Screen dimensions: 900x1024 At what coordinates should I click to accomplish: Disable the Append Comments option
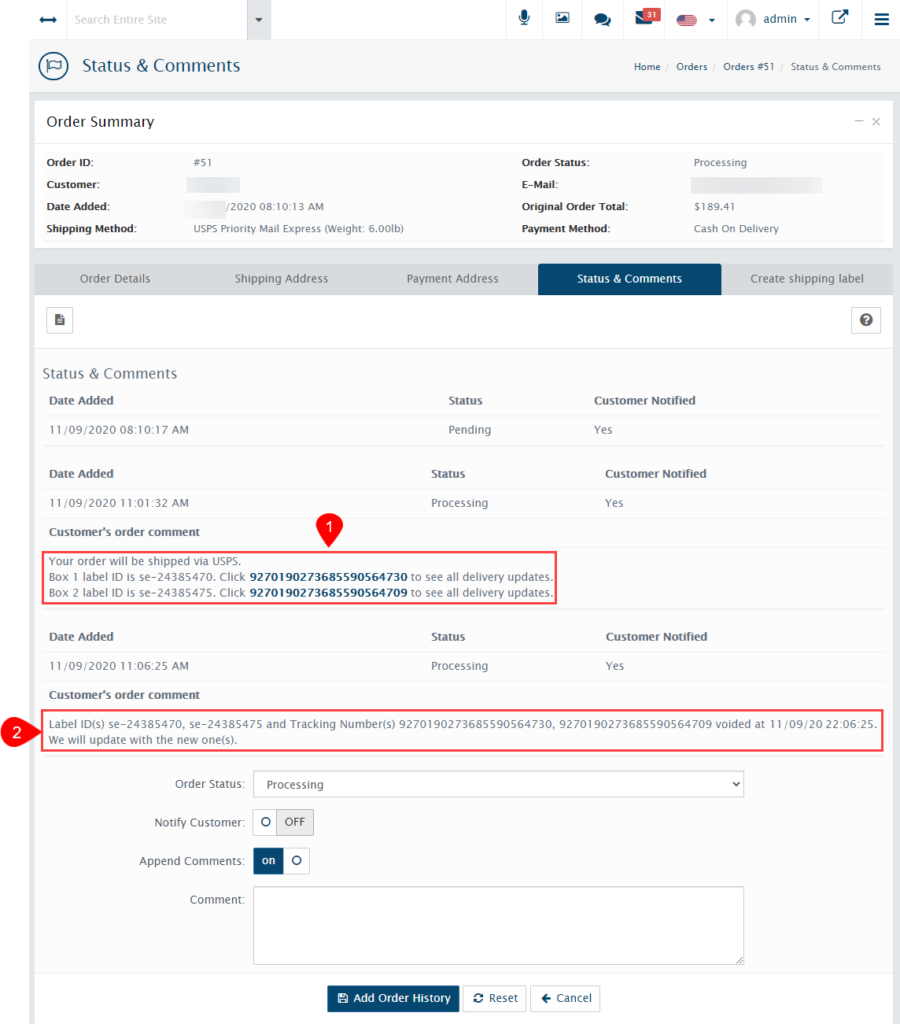(296, 860)
